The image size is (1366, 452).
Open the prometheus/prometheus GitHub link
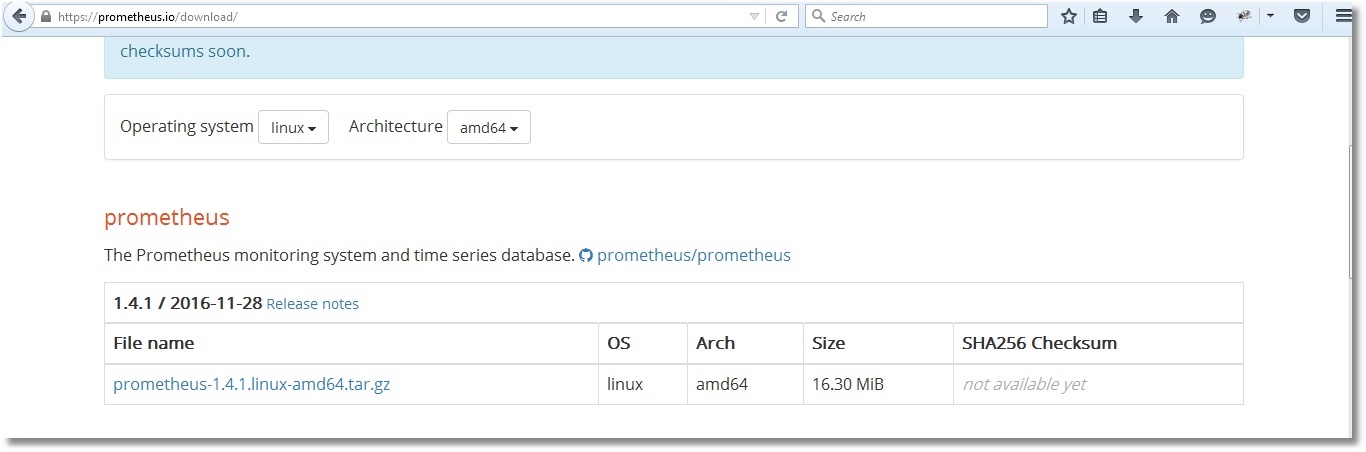pos(693,255)
